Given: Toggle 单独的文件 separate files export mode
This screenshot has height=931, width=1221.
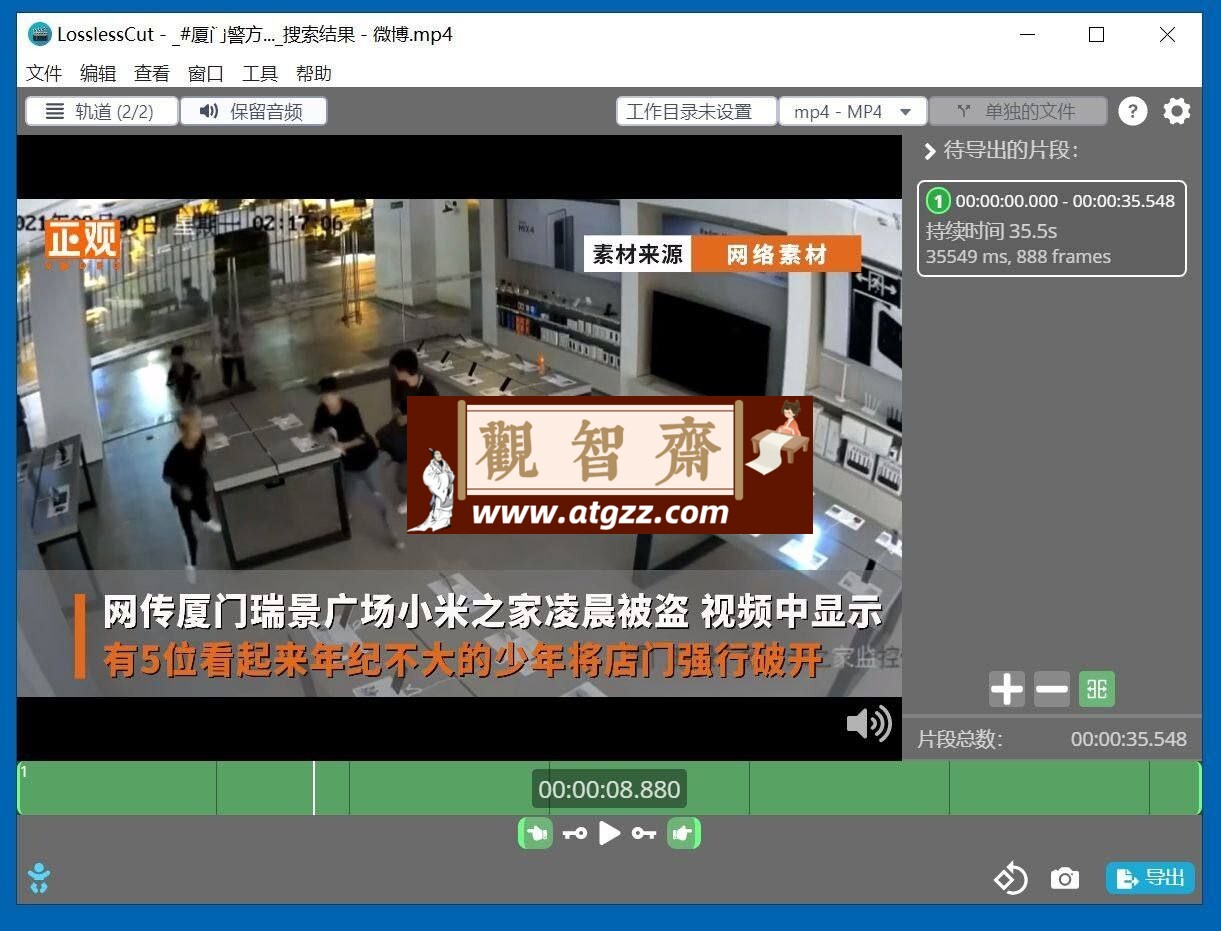Looking at the screenshot, I should pos(1018,111).
